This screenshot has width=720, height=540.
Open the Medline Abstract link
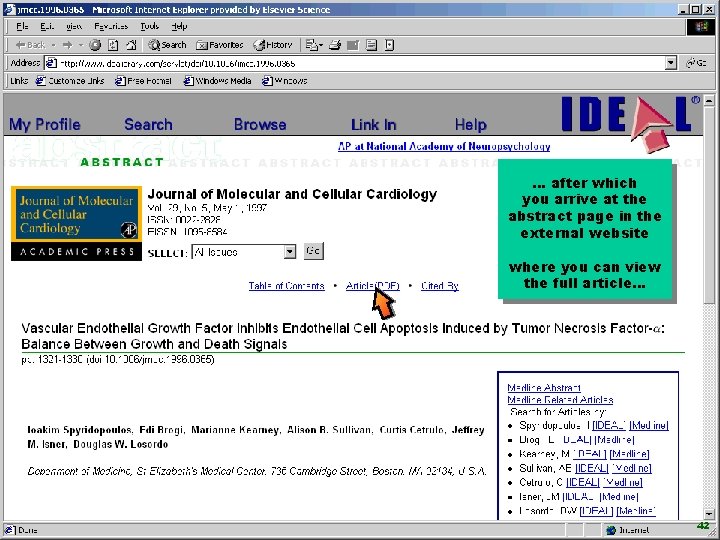[x=544, y=388]
